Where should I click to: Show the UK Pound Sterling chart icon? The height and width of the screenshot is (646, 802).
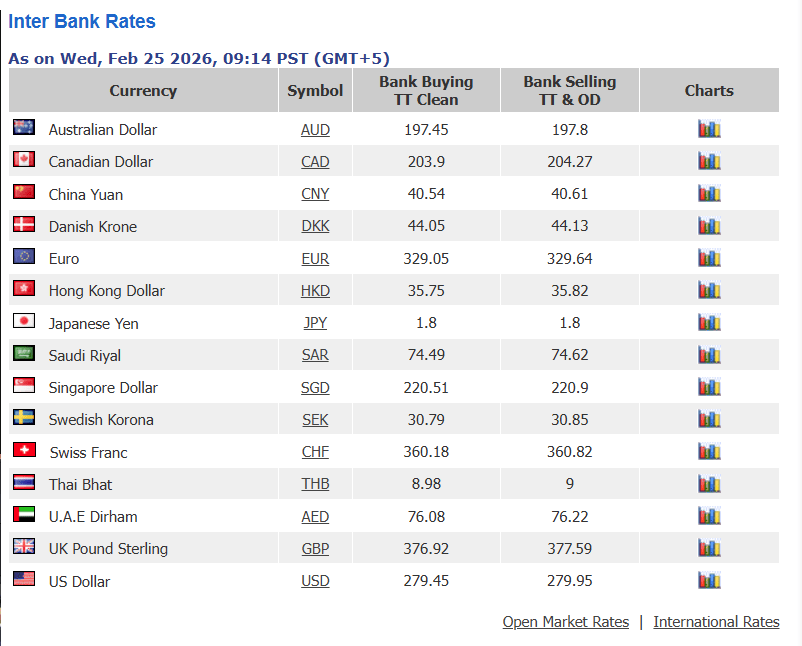pos(709,548)
